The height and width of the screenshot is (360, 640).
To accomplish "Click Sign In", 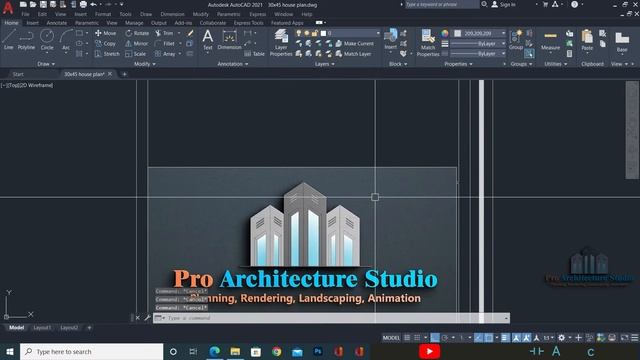I will pos(503,4).
